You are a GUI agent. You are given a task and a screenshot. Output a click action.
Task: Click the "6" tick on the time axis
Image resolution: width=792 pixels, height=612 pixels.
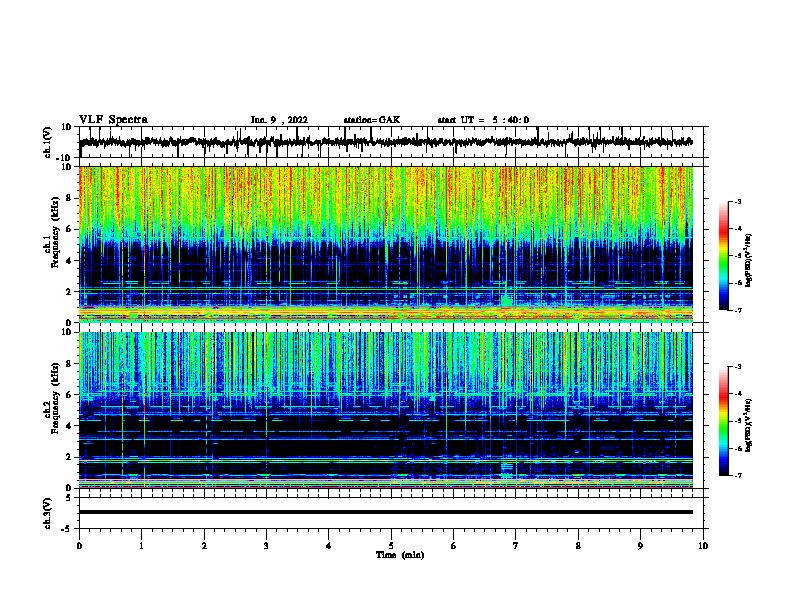coord(454,546)
